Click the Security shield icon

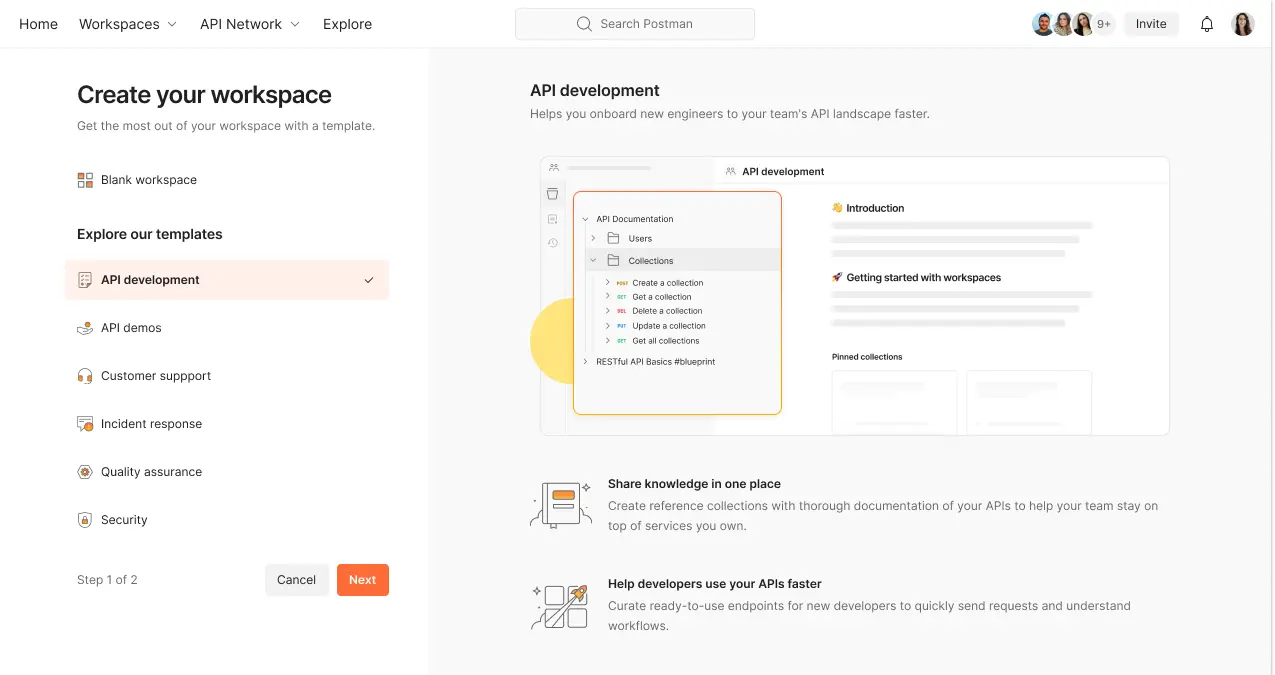(85, 520)
